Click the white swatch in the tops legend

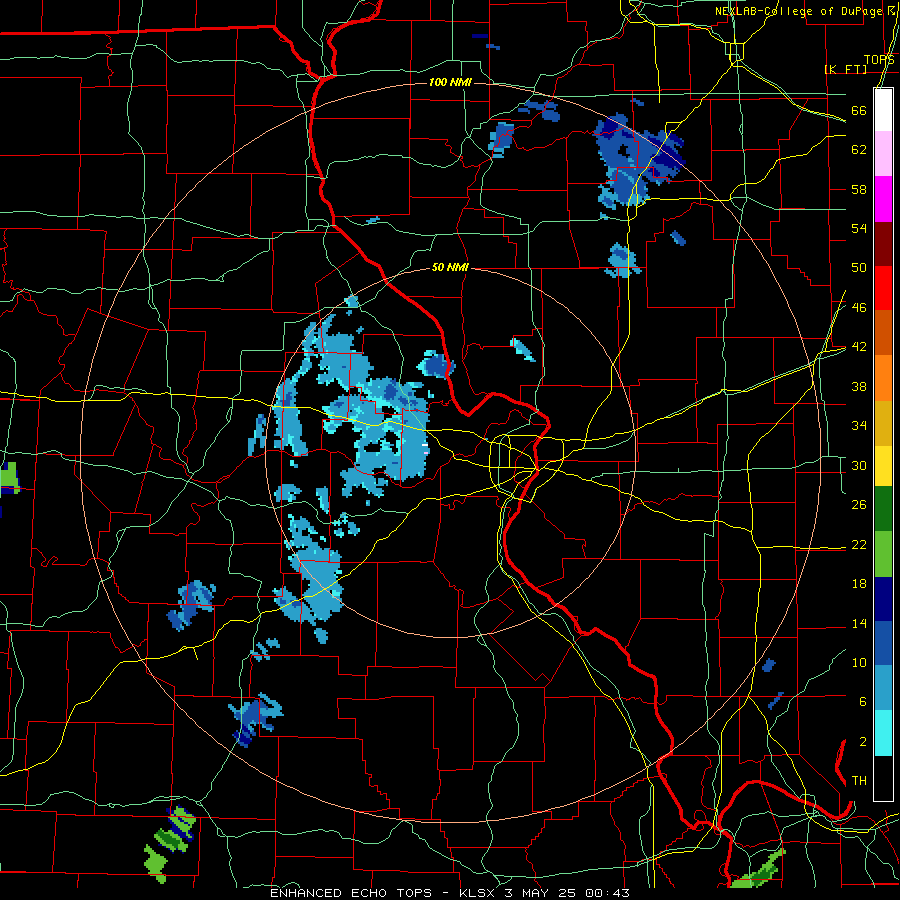pos(883,110)
